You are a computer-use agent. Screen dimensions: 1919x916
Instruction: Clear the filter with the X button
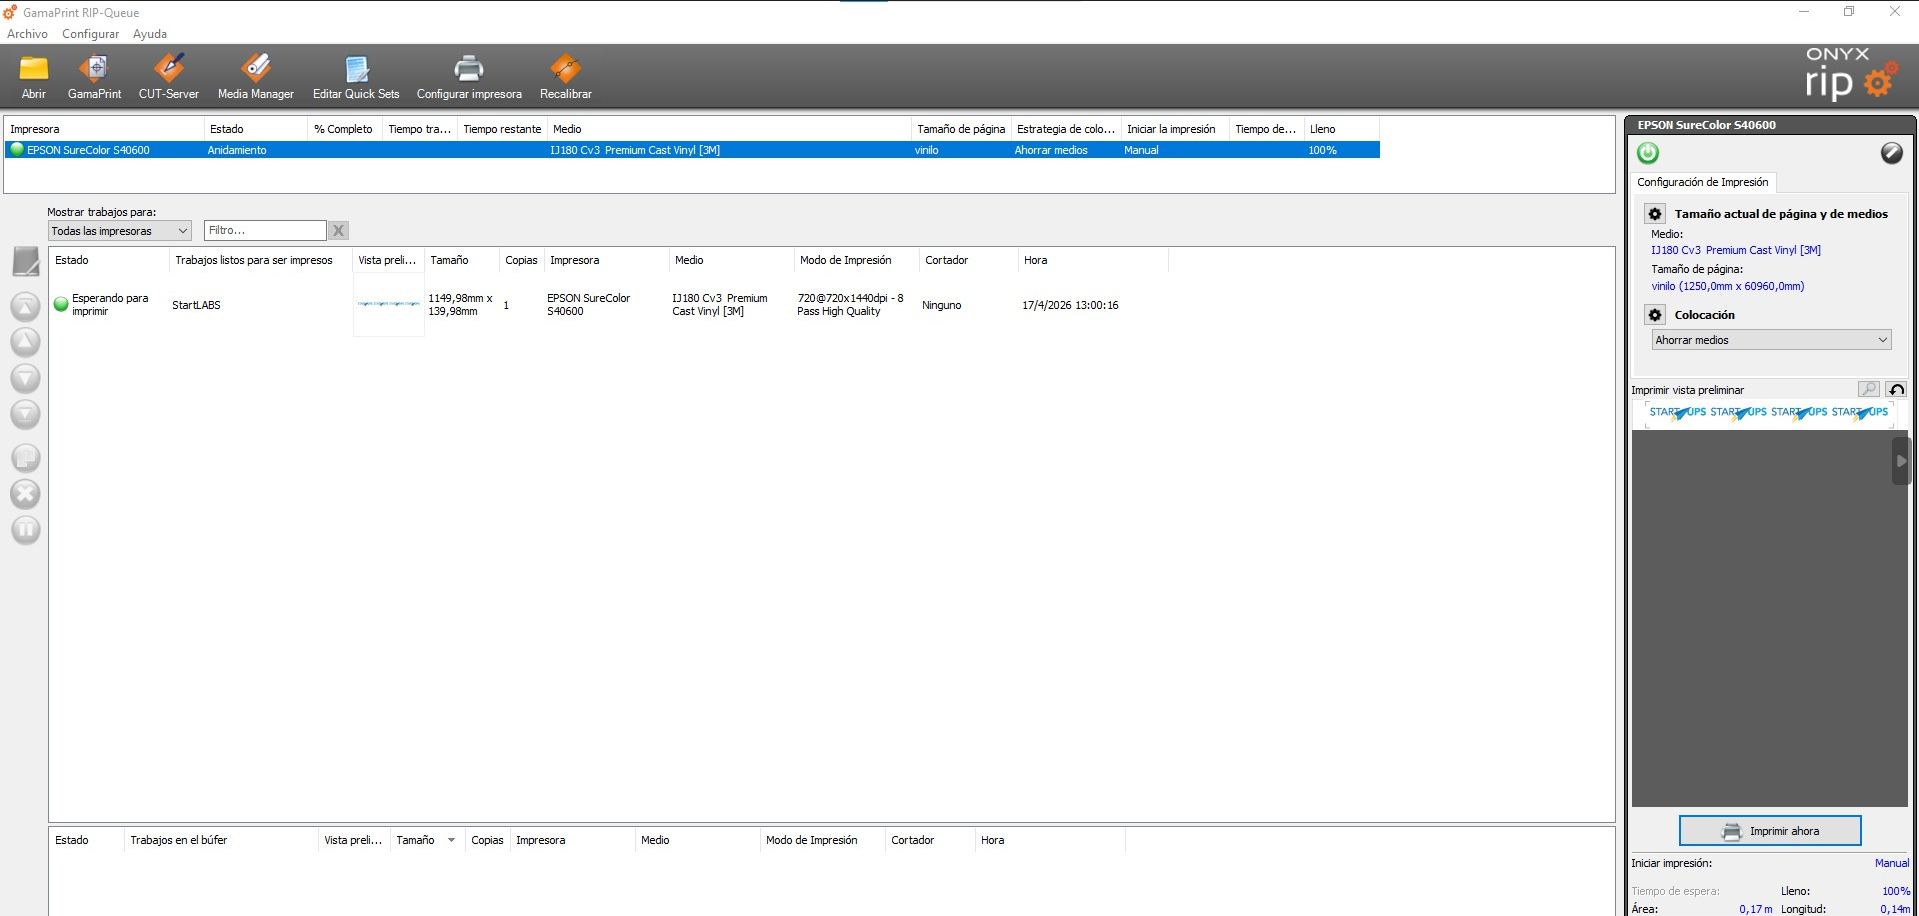(x=339, y=231)
